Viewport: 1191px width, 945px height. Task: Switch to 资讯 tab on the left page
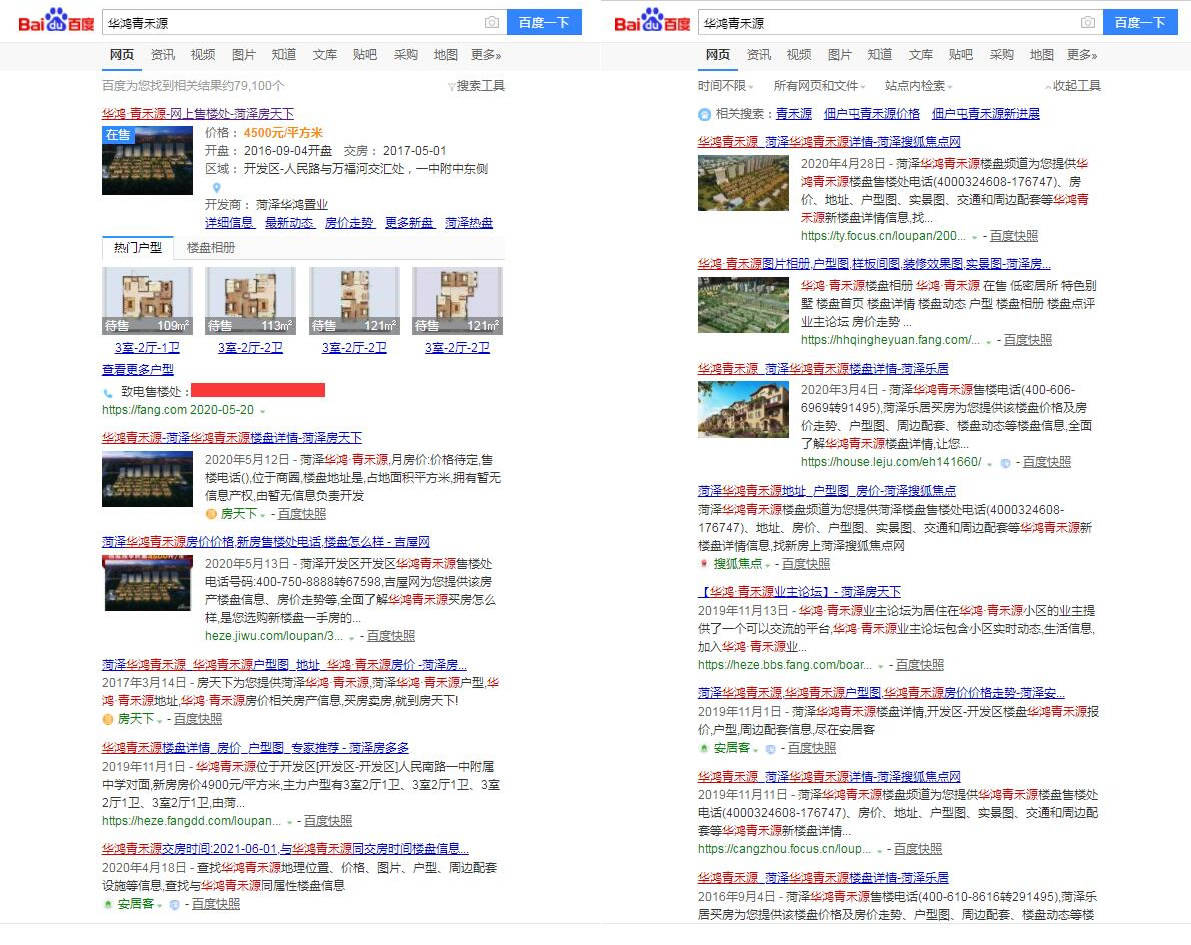(163, 55)
